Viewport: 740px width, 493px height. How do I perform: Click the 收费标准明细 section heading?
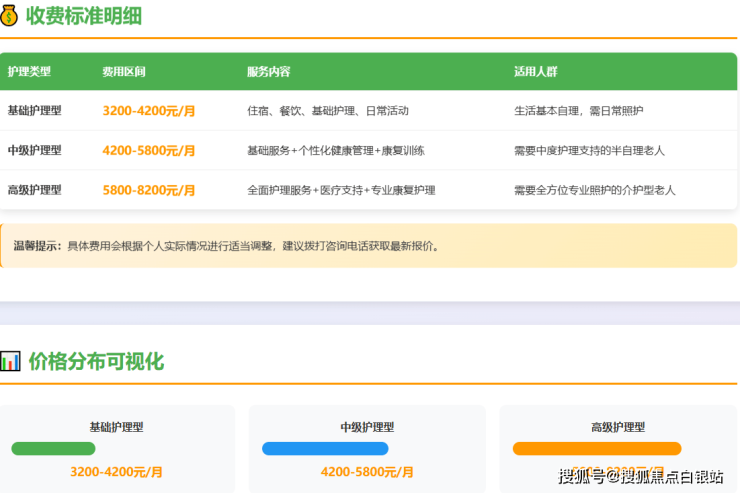coord(84,16)
